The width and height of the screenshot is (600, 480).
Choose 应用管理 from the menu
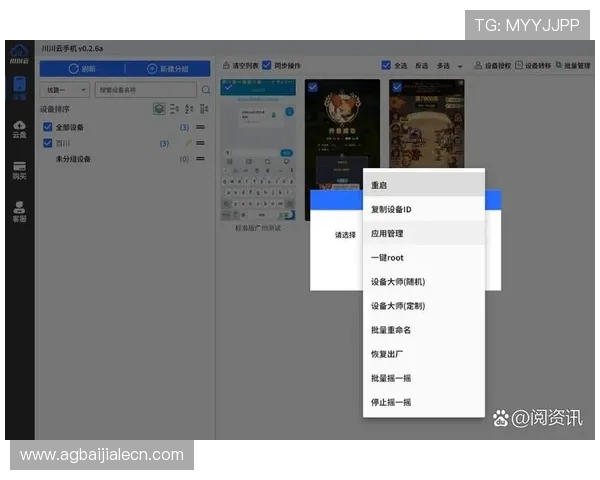(x=424, y=233)
